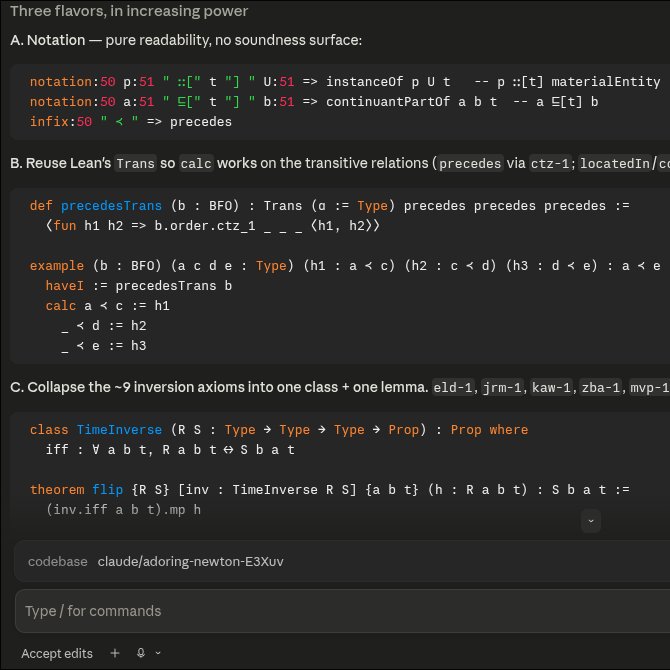The width and height of the screenshot is (670, 670).
Task: Click the "Three flavors, in increasing power" heading
Action: 129,11
